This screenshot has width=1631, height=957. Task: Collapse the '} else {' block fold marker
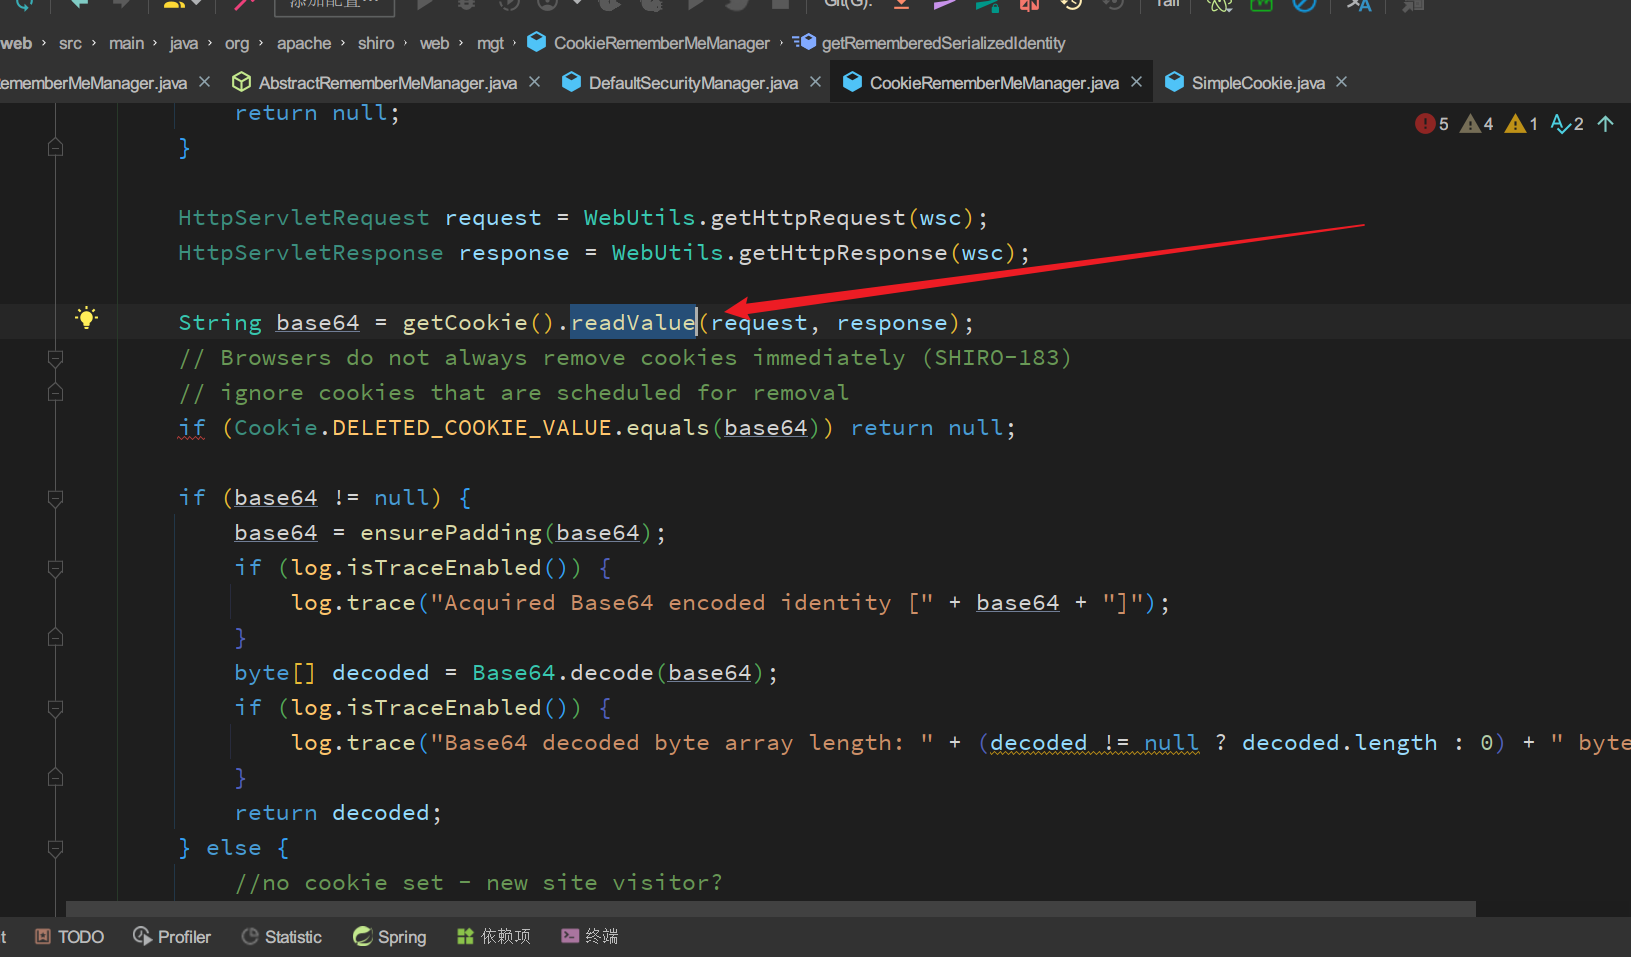click(x=56, y=848)
